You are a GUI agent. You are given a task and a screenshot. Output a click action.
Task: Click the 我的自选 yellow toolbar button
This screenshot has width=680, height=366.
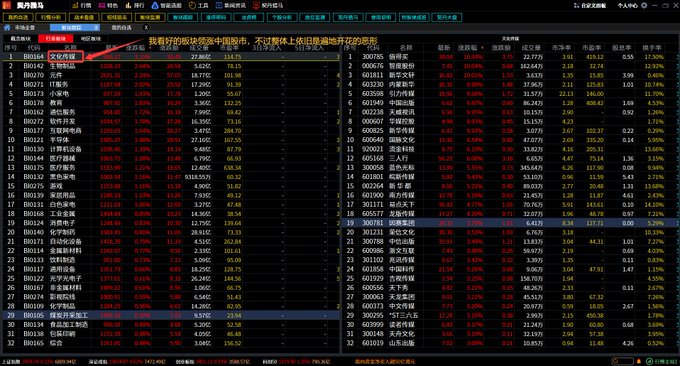coord(18,17)
